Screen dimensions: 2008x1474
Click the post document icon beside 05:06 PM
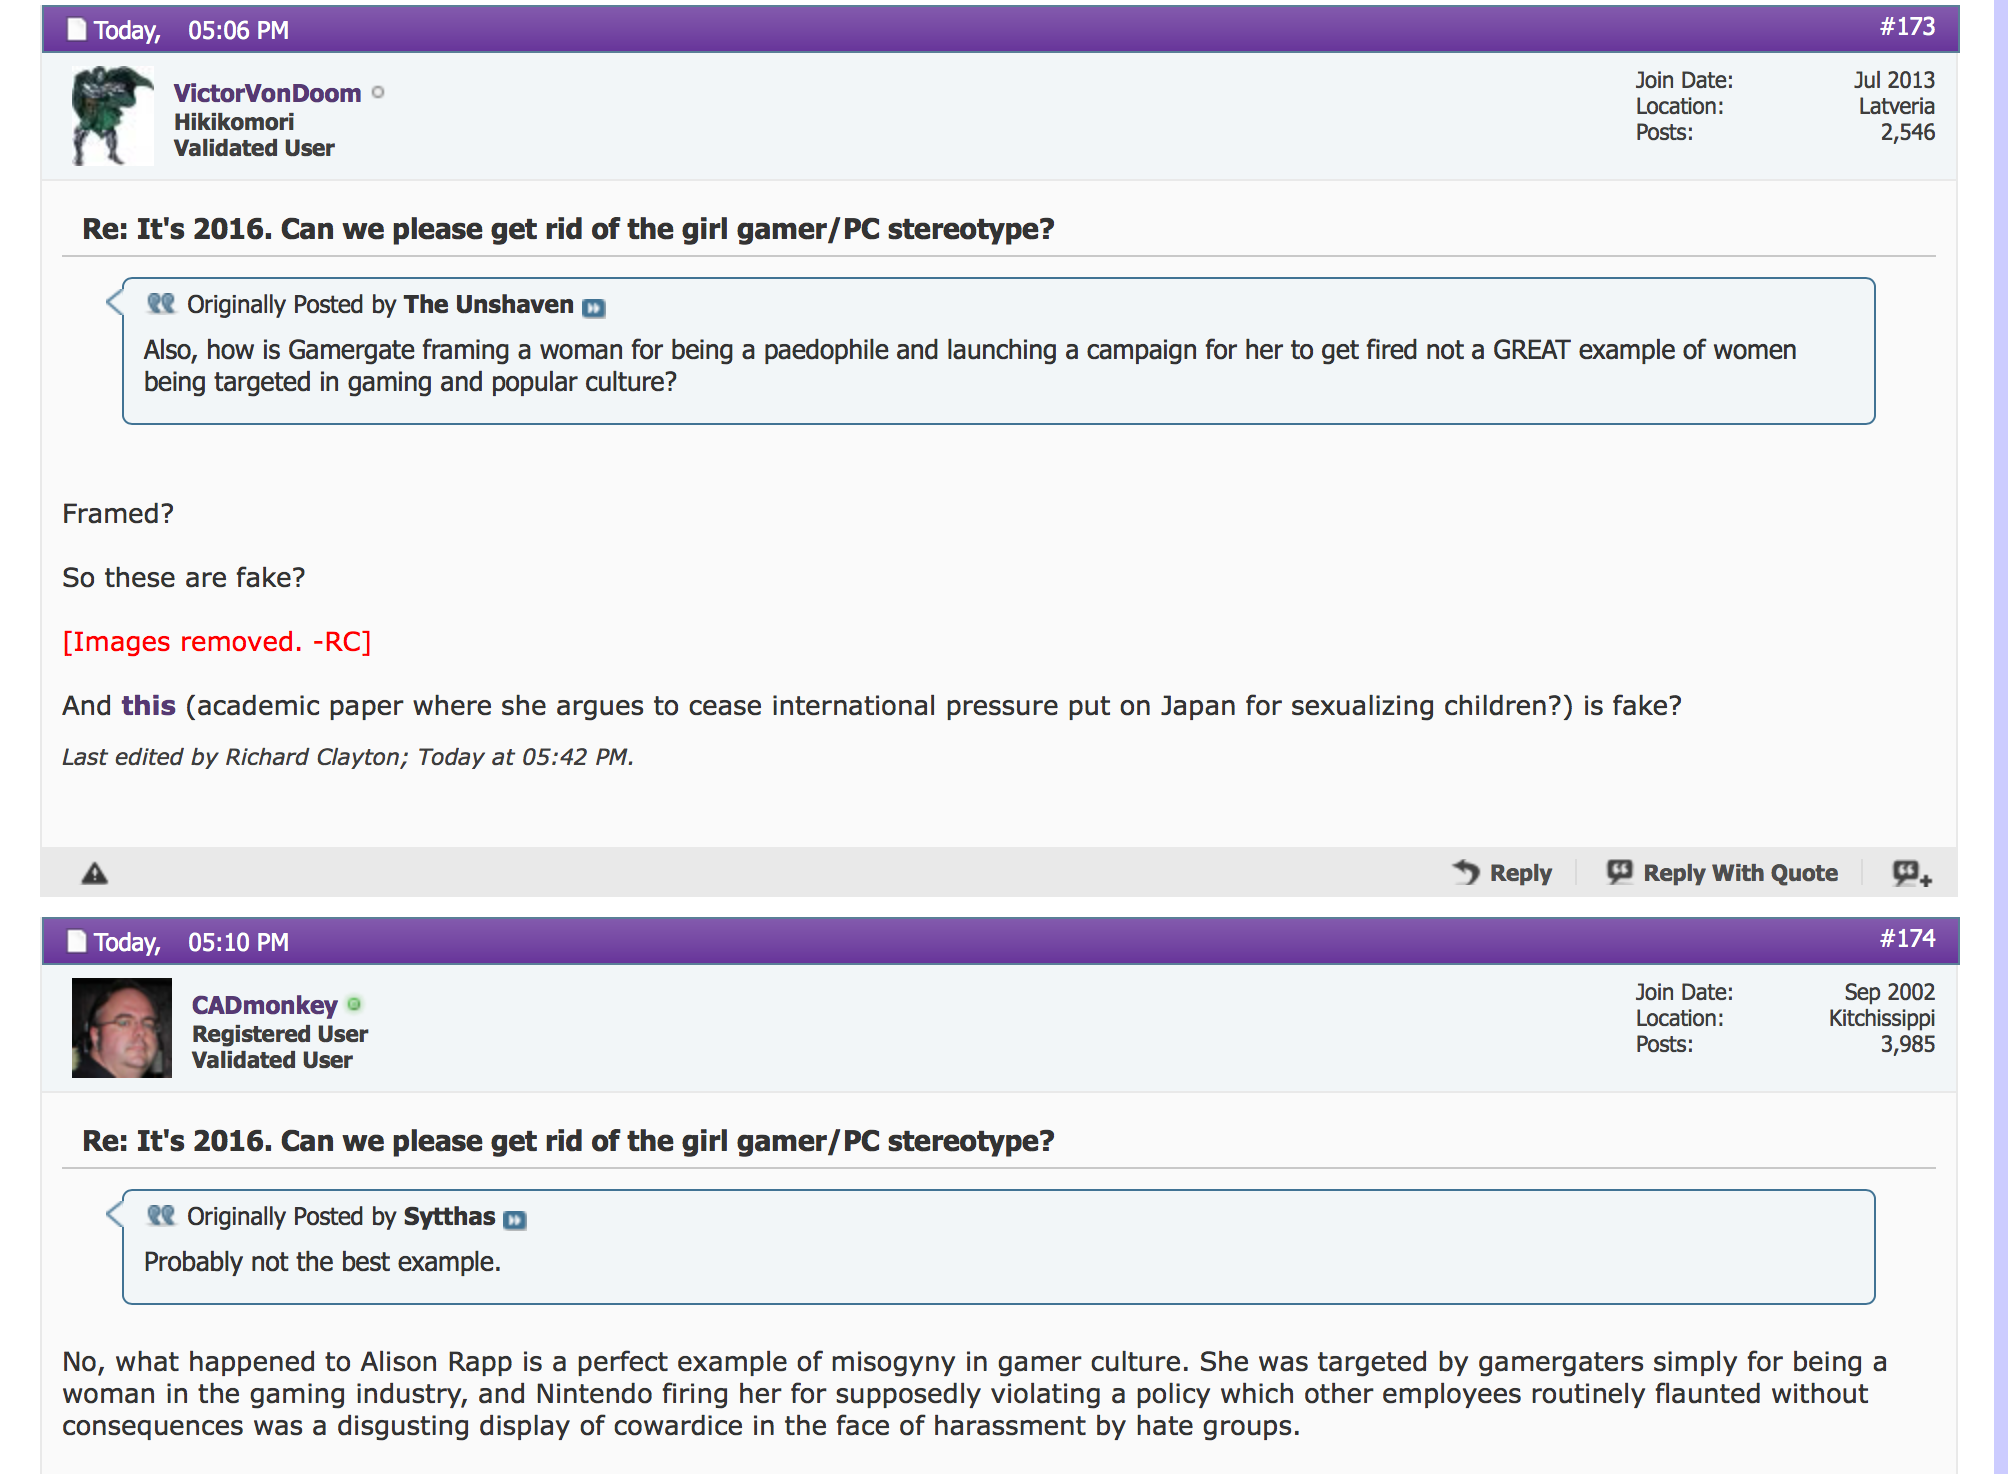(77, 29)
